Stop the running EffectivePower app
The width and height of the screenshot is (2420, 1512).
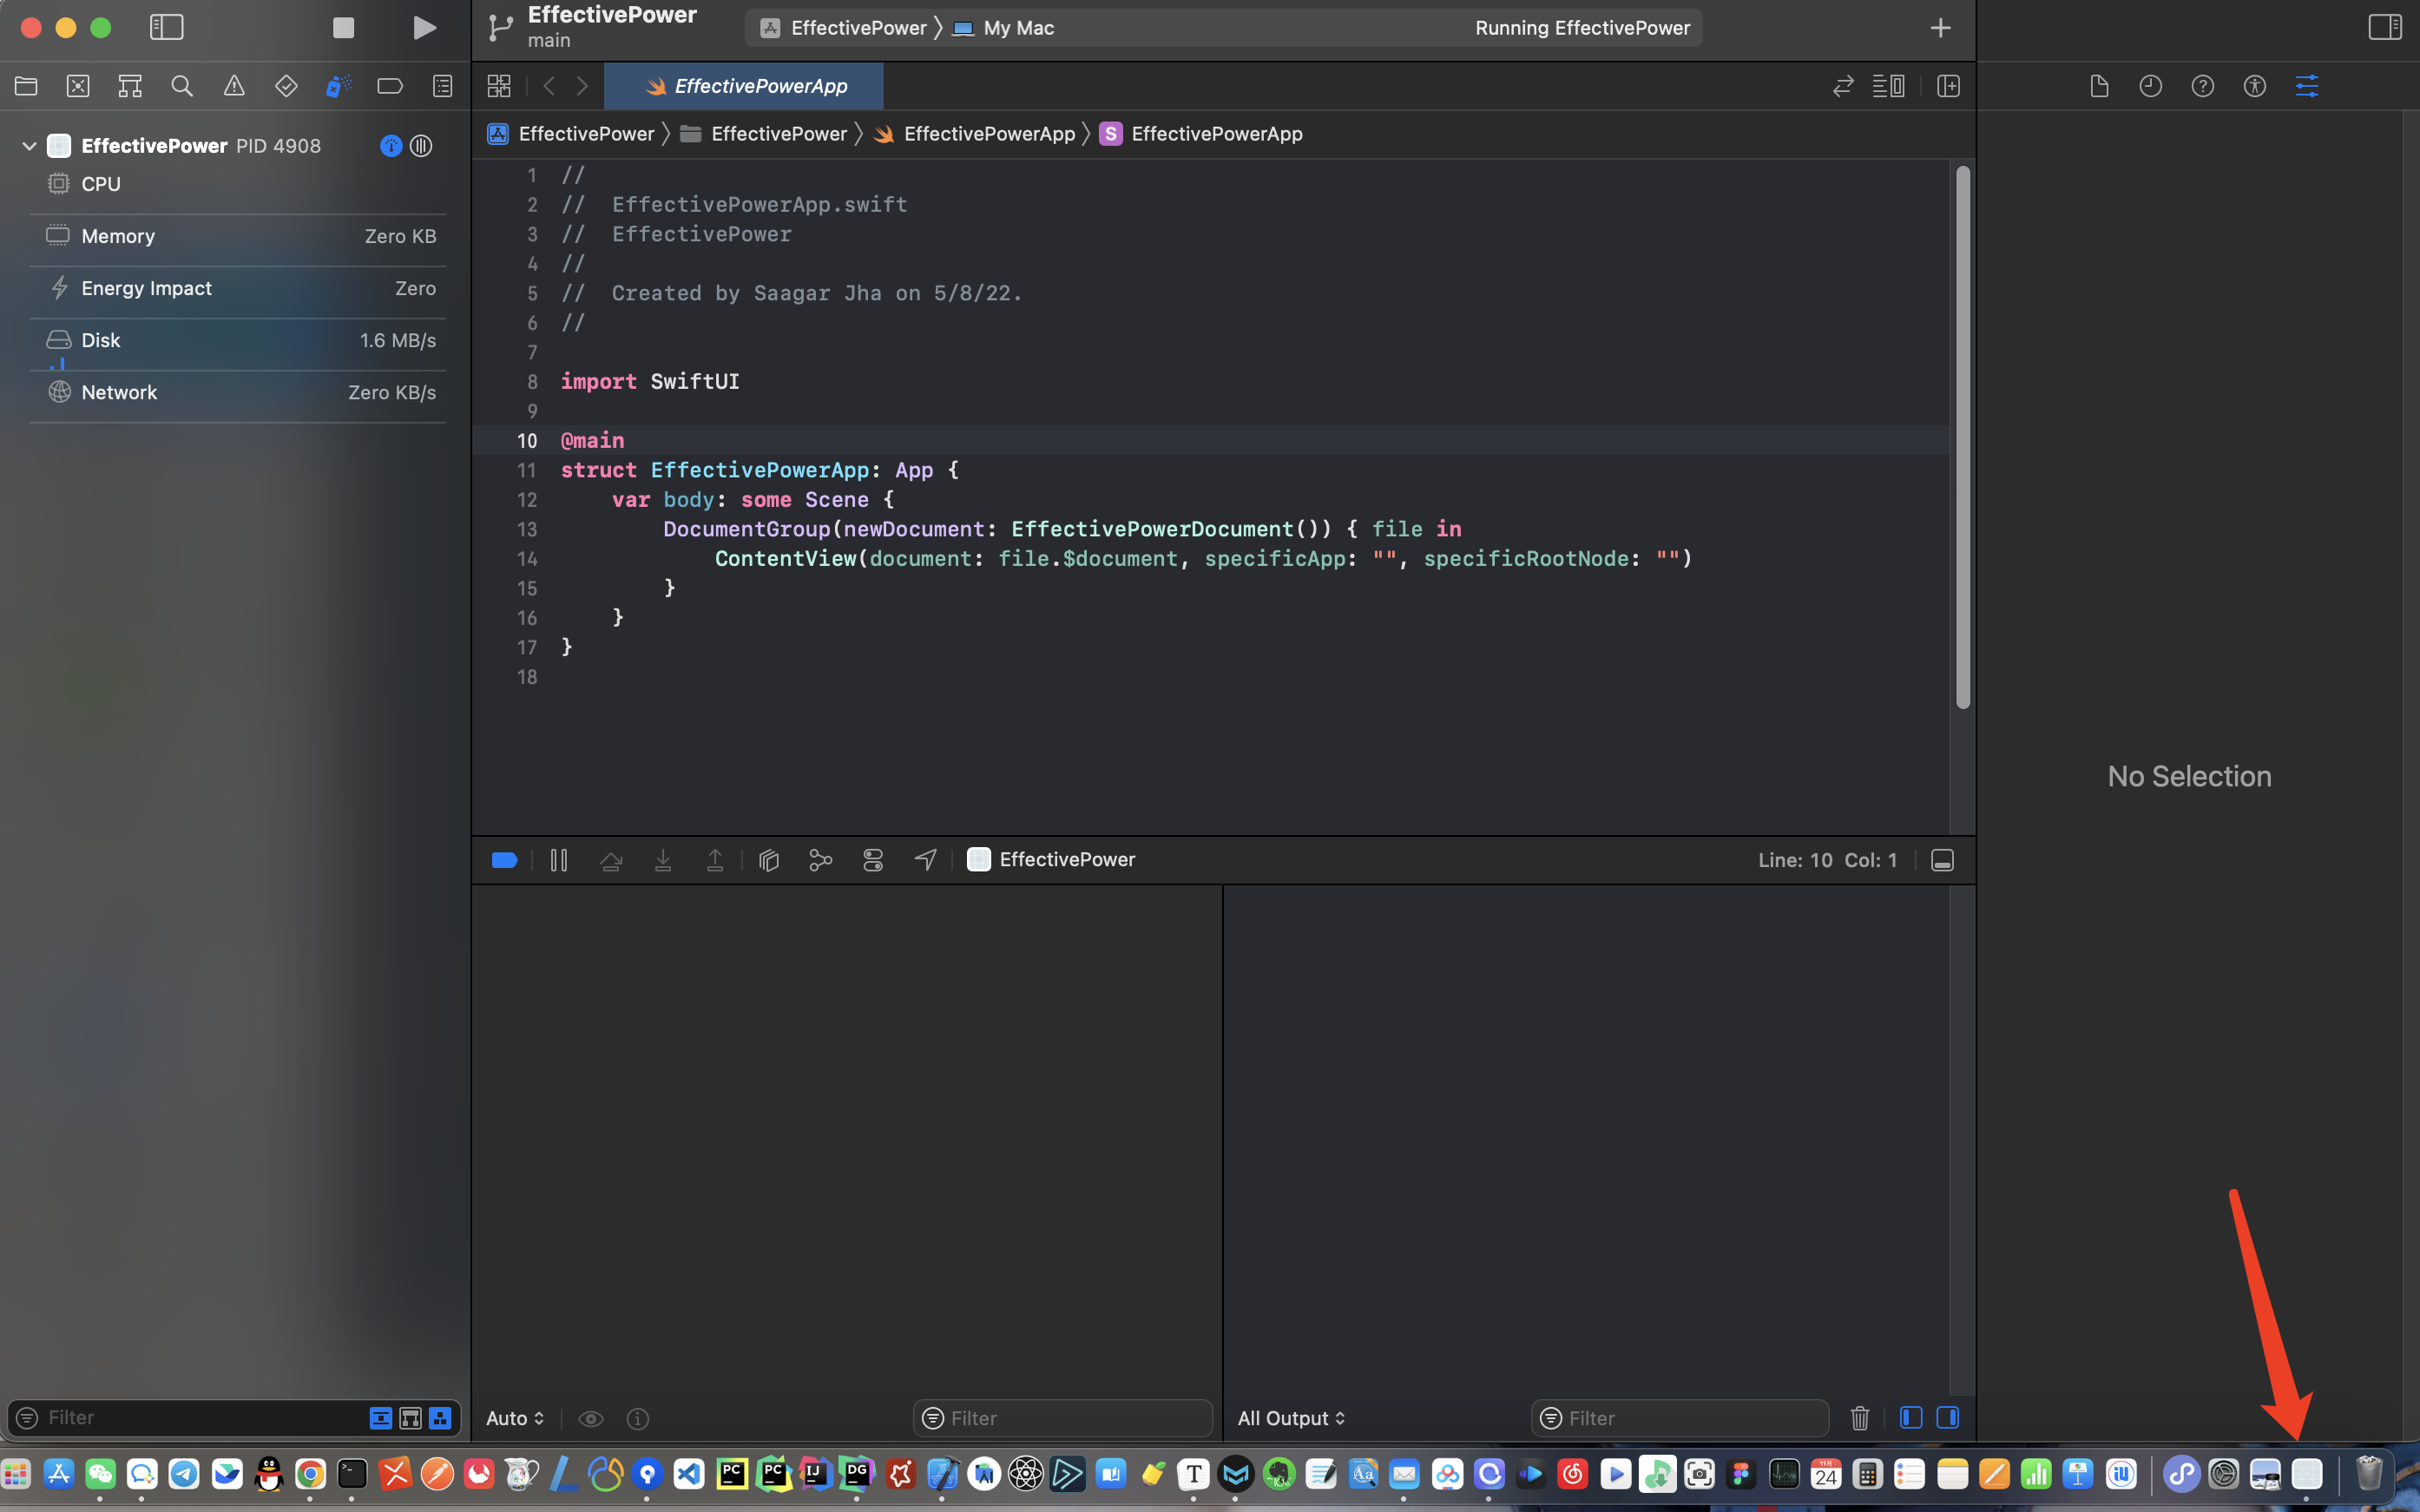coord(343,28)
